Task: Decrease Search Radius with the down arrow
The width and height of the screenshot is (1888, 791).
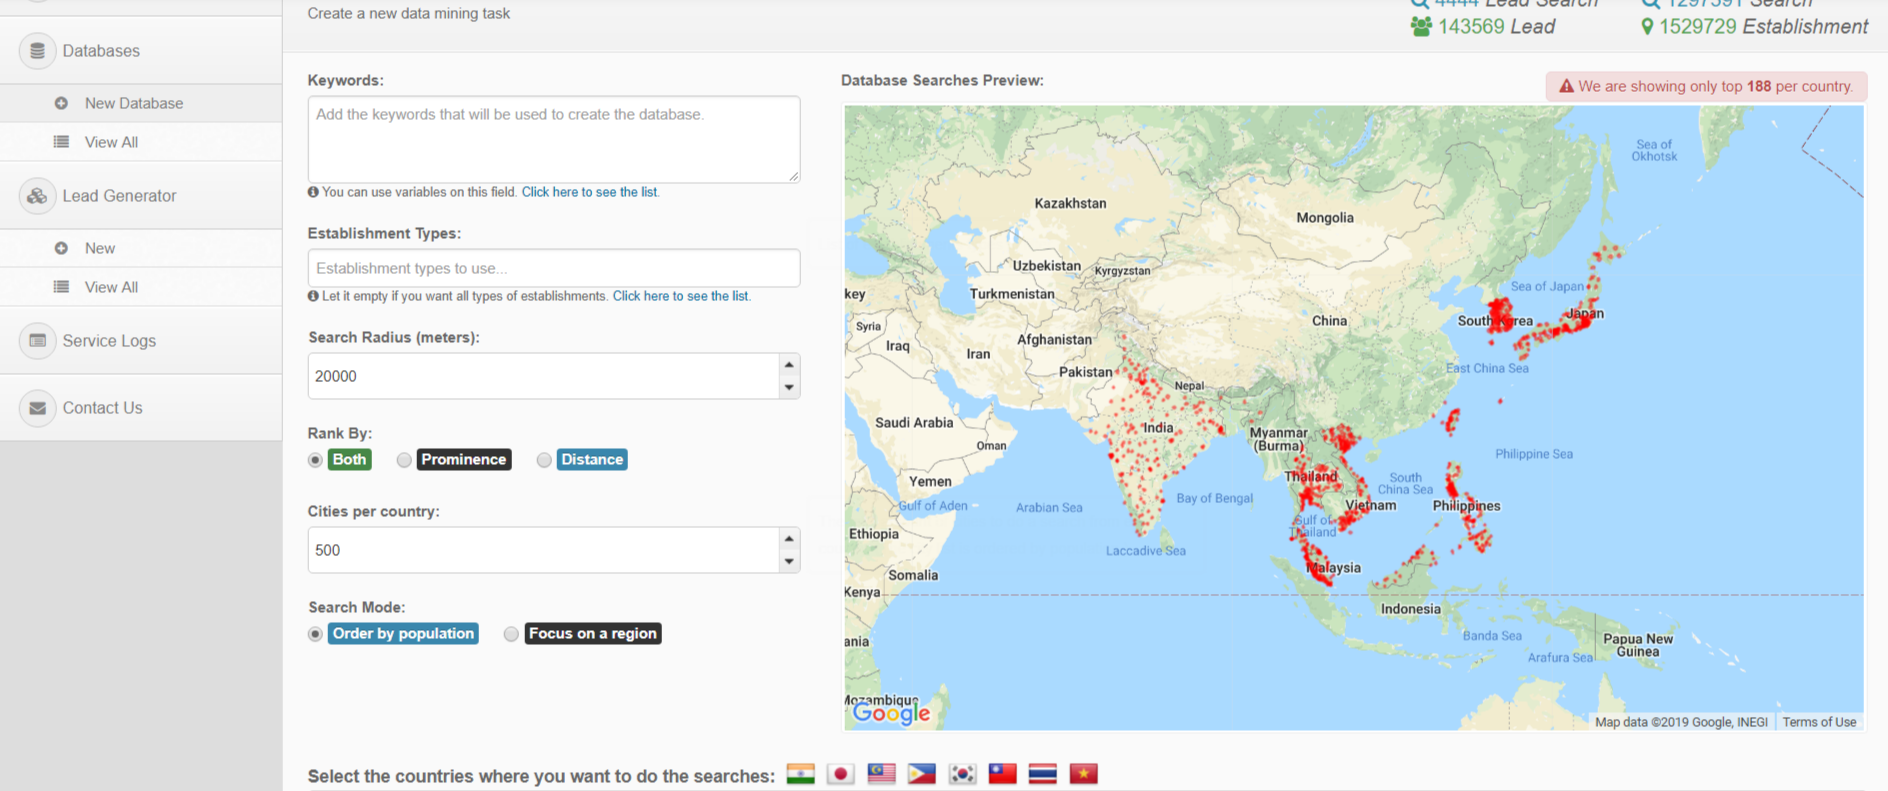Action: (x=789, y=387)
